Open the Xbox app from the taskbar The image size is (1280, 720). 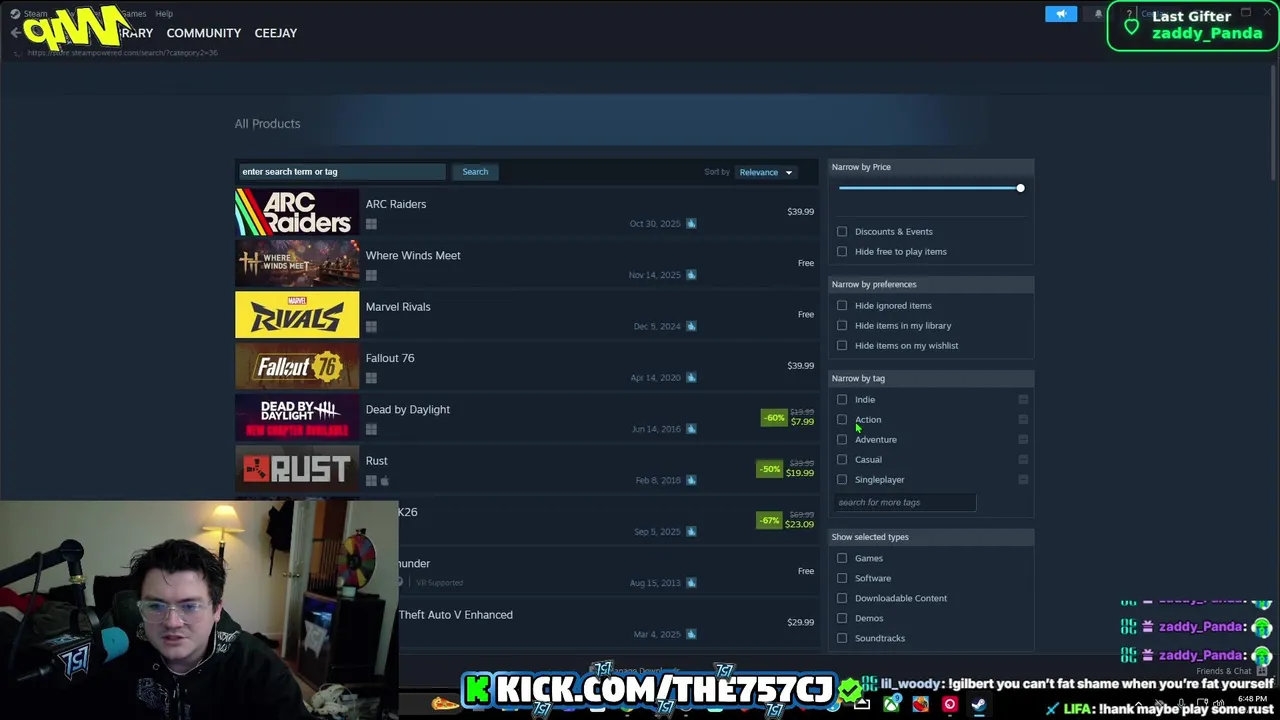[891, 705]
